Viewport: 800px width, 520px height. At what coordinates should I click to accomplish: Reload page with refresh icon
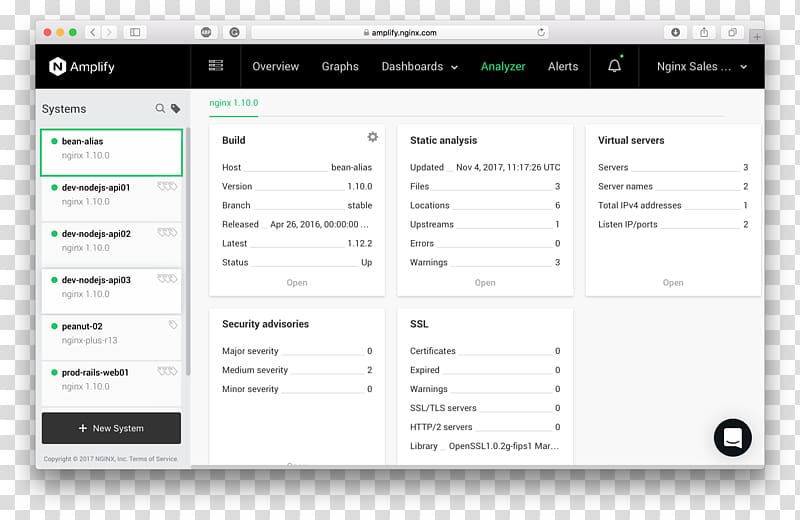tap(541, 32)
